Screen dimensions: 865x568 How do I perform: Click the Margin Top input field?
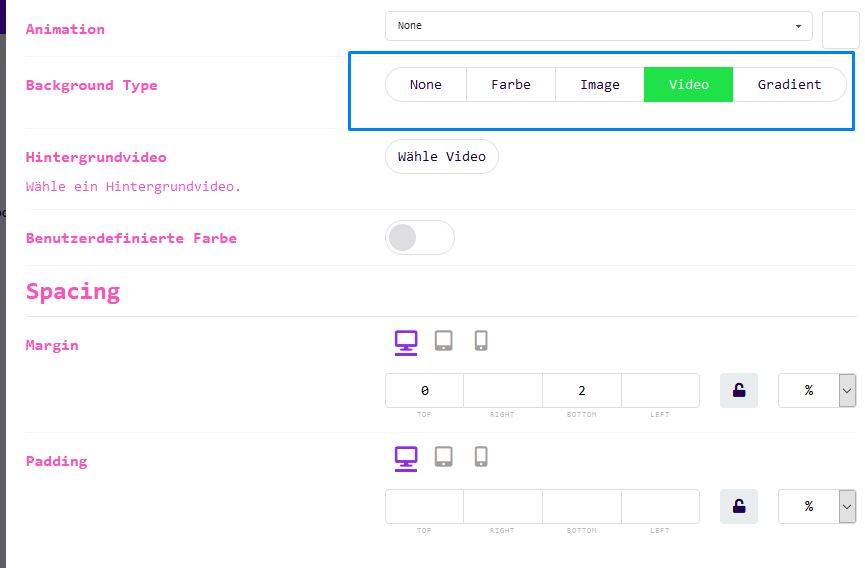pyautogui.click(x=424, y=391)
